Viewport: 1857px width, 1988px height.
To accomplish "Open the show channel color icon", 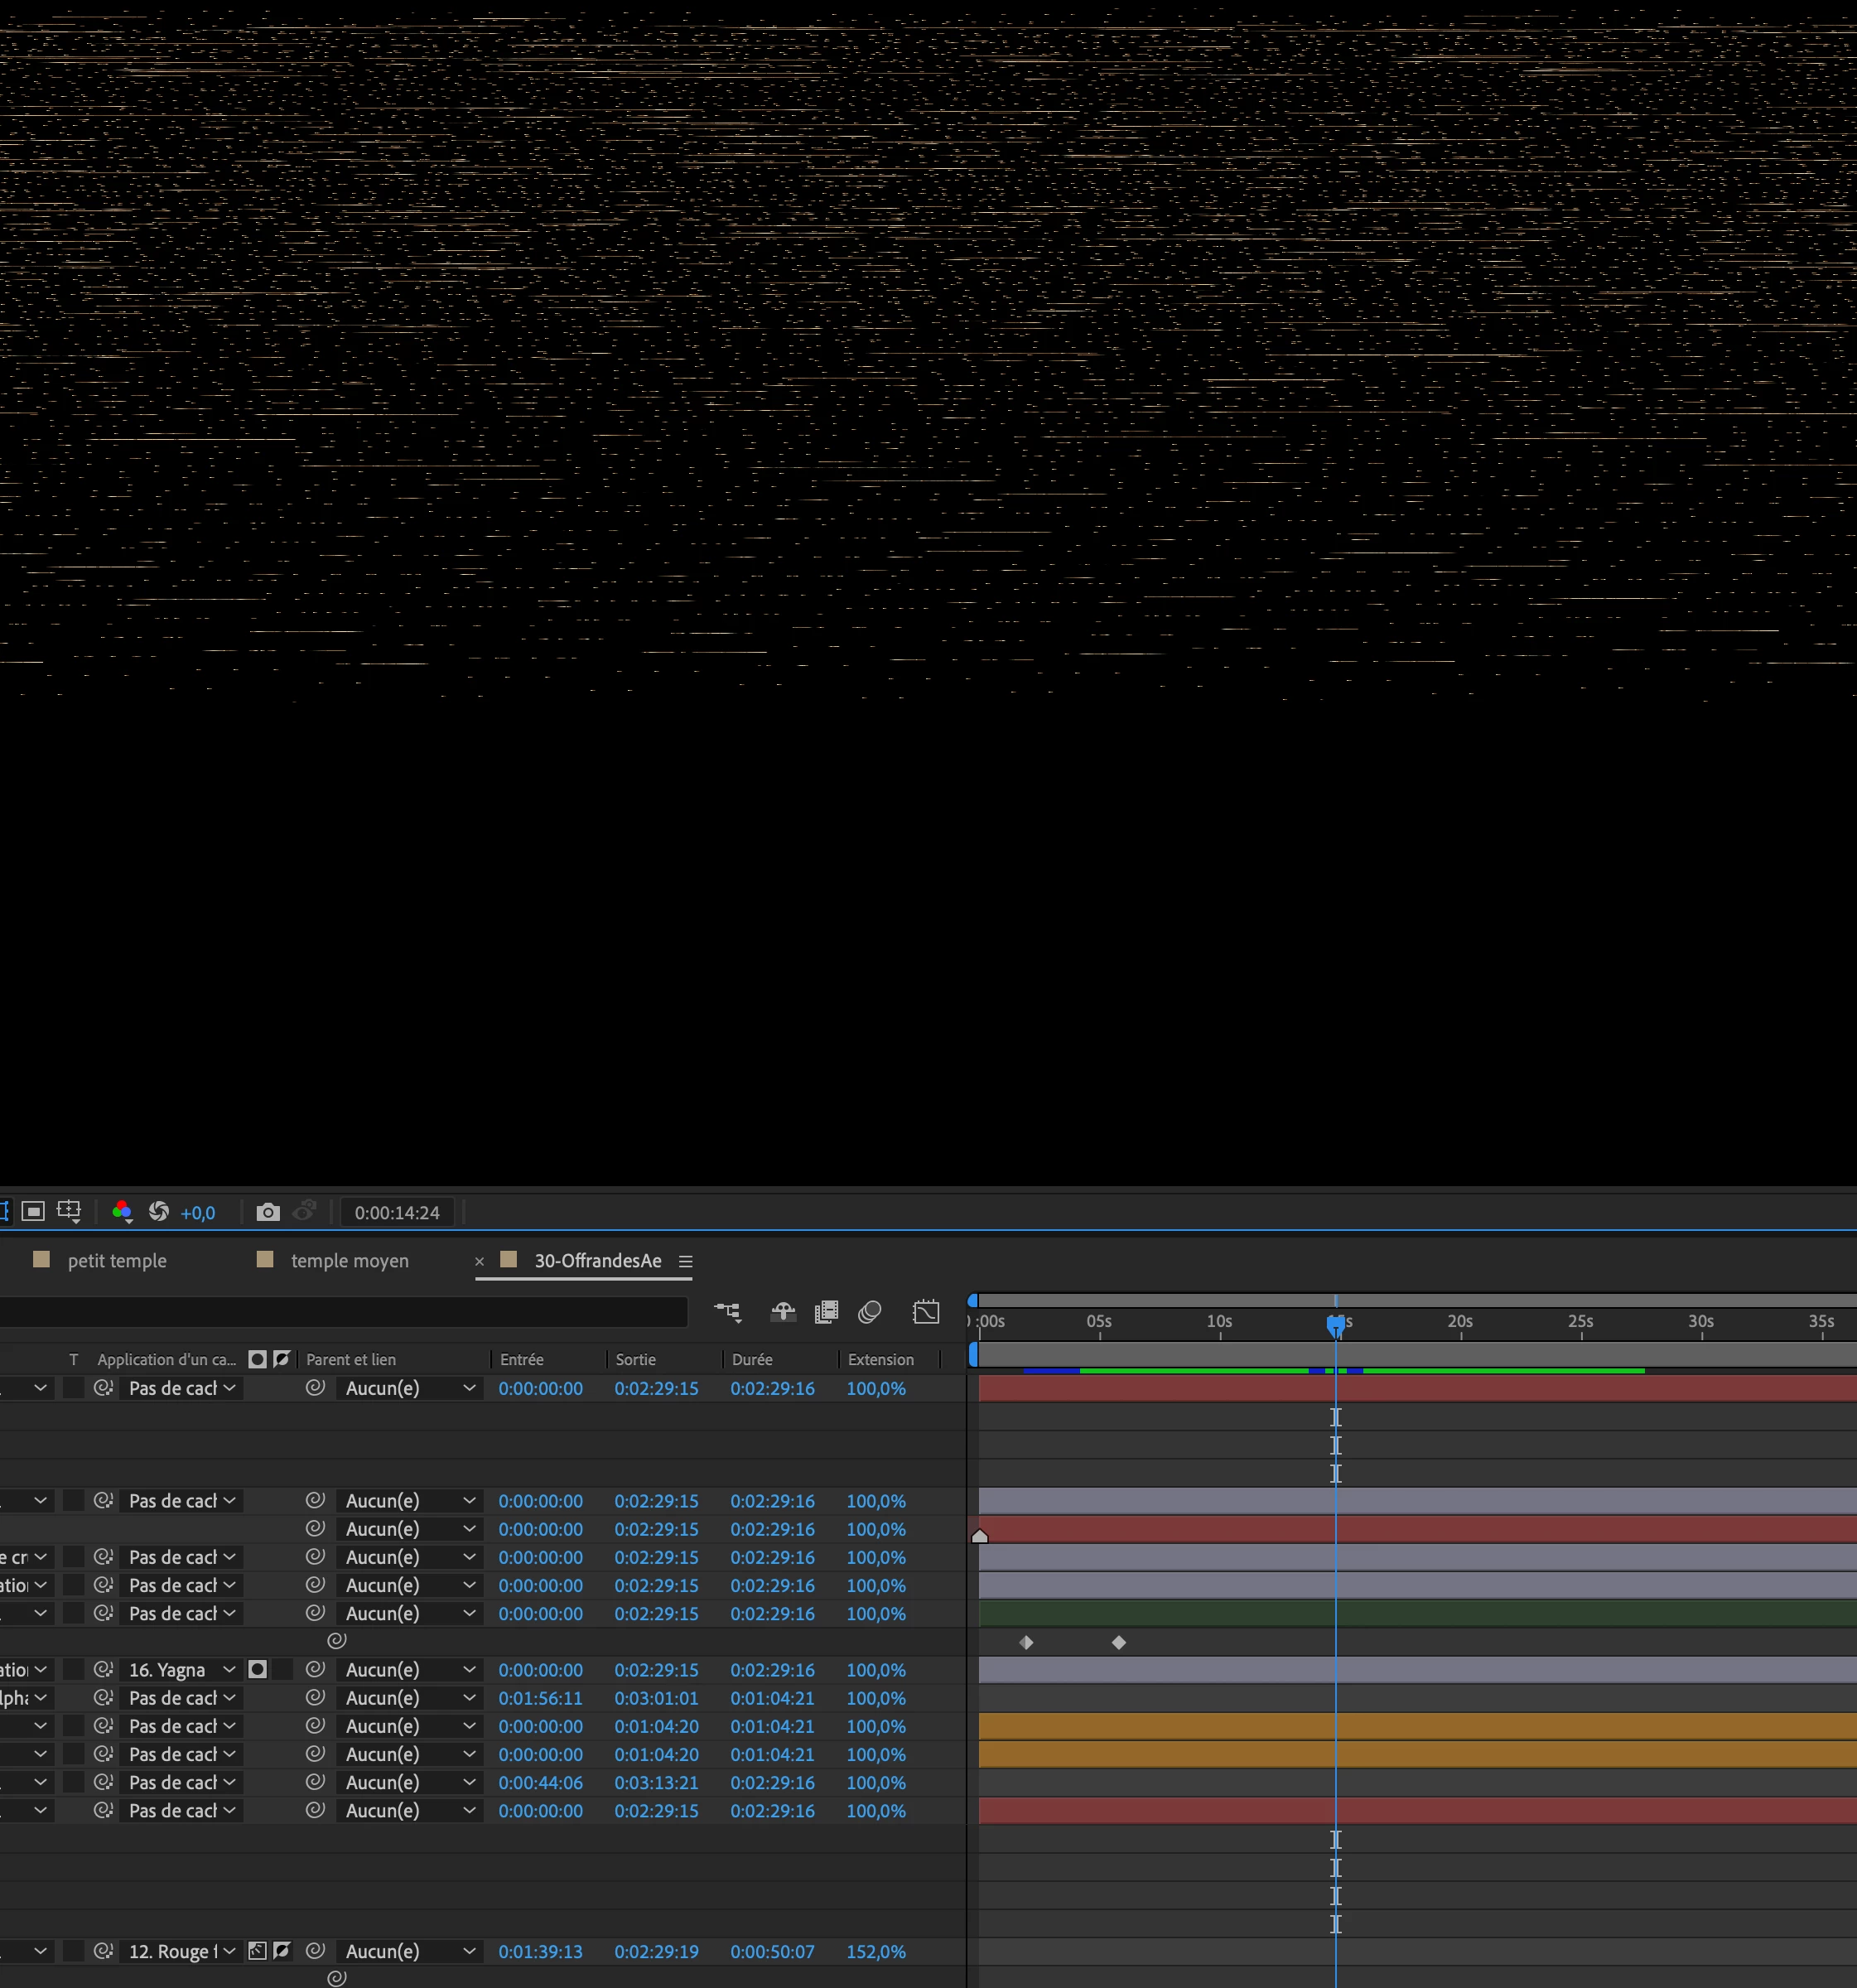I will click(122, 1212).
